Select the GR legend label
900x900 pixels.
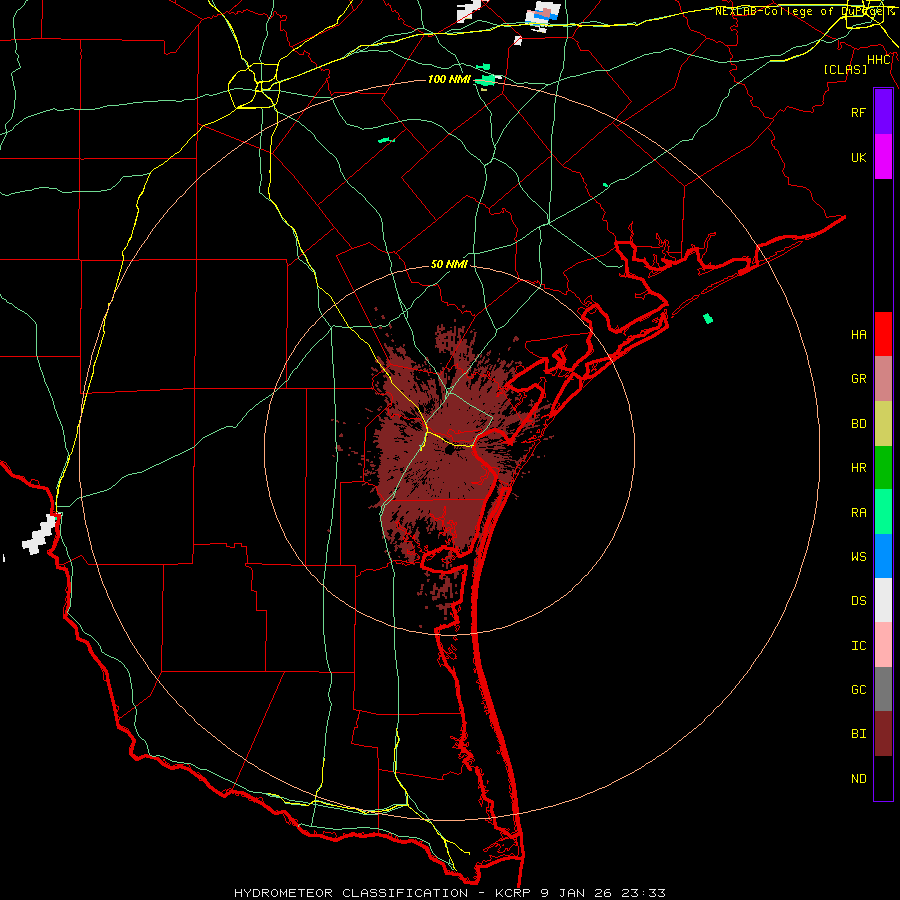coord(858,378)
